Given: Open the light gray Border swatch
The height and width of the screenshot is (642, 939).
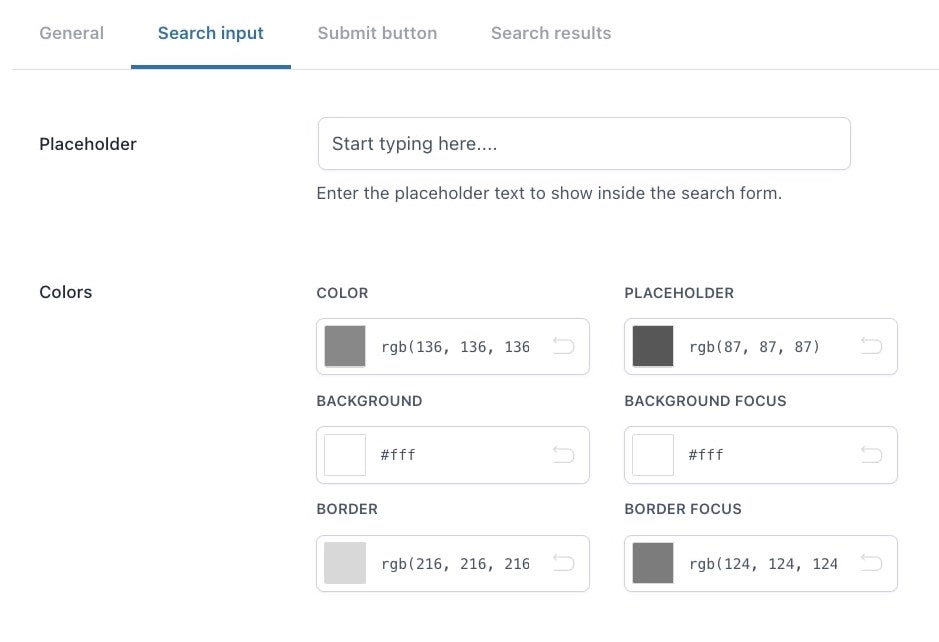Looking at the screenshot, I should click(x=345, y=563).
